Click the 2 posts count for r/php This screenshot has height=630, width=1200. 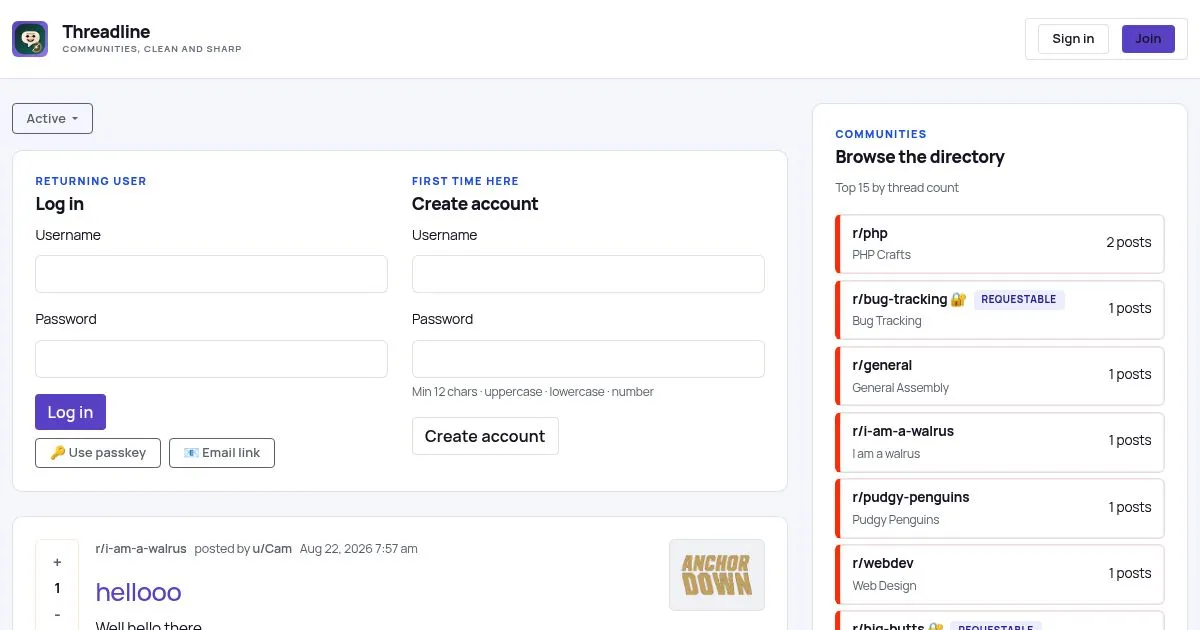1129,242
